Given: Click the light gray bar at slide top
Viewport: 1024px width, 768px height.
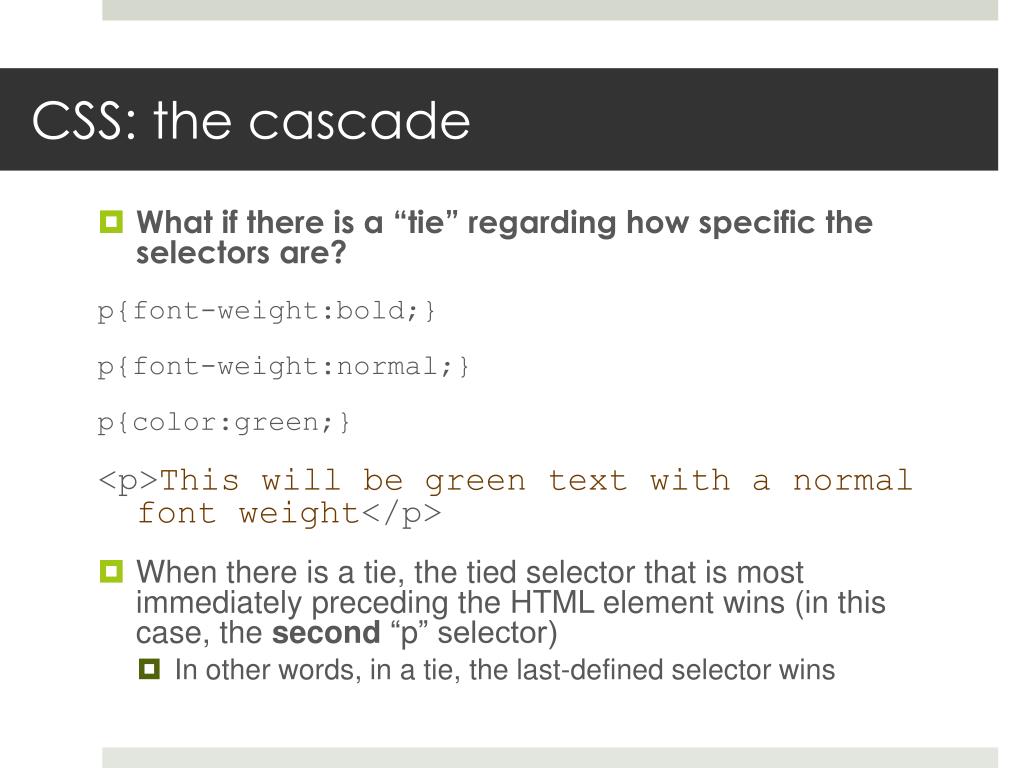Looking at the screenshot, I should tap(550, 10).
